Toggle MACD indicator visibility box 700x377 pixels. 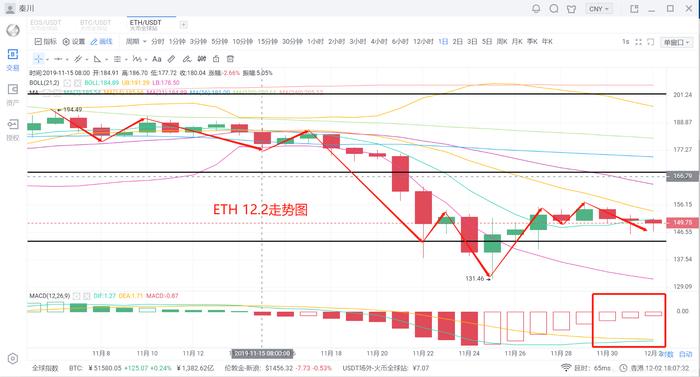(77, 296)
